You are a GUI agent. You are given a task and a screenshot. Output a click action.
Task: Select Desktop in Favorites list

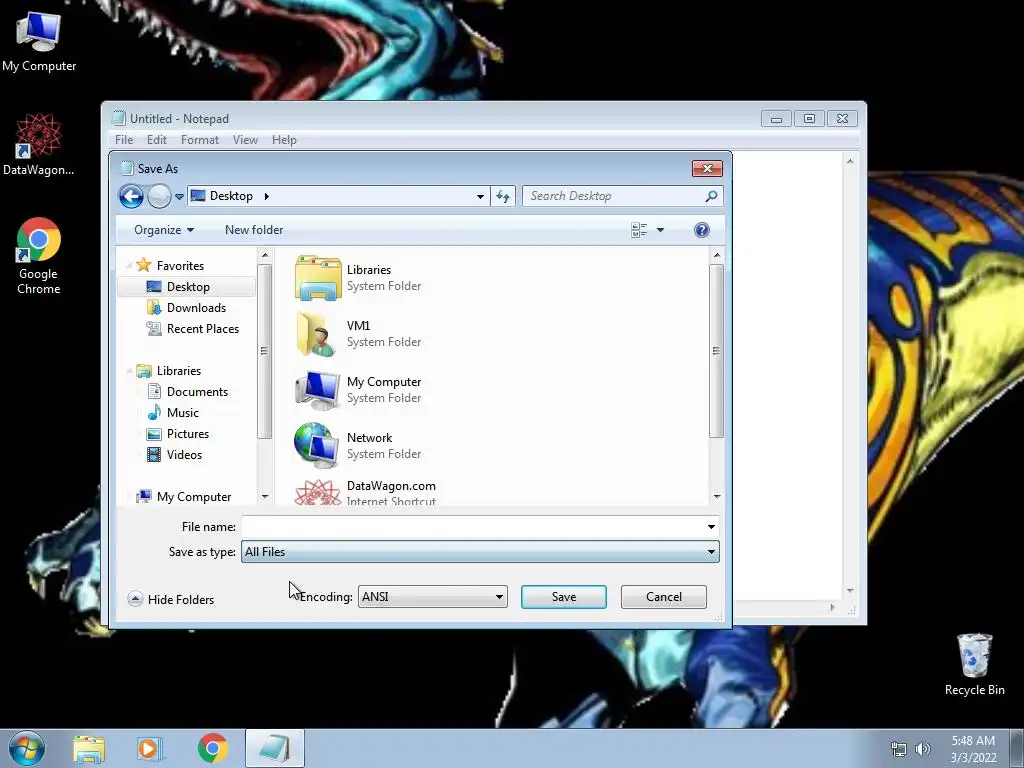[x=187, y=287]
